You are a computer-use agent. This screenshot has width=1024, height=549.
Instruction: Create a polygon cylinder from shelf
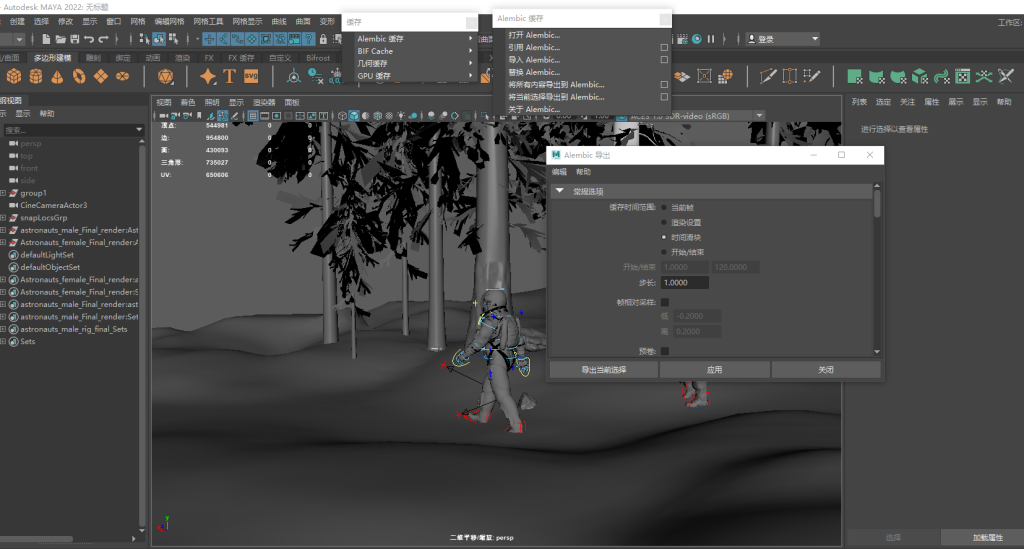(x=36, y=76)
